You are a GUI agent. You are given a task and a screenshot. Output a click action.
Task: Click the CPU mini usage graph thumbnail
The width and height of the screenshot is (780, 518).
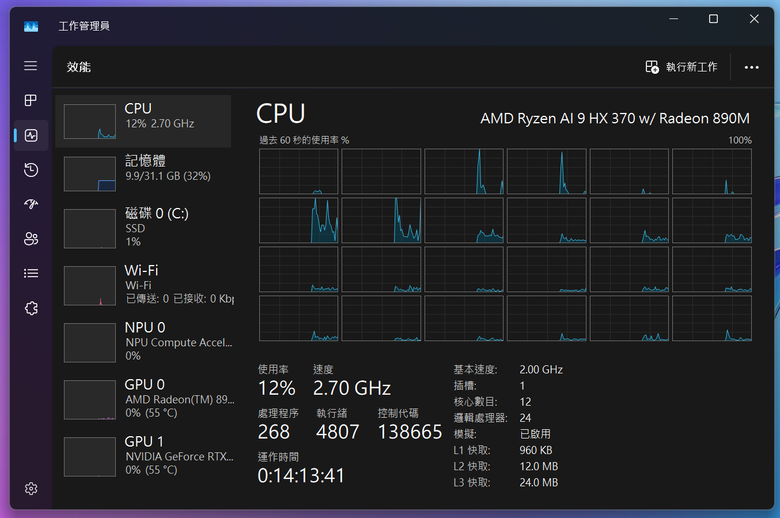point(90,121)
